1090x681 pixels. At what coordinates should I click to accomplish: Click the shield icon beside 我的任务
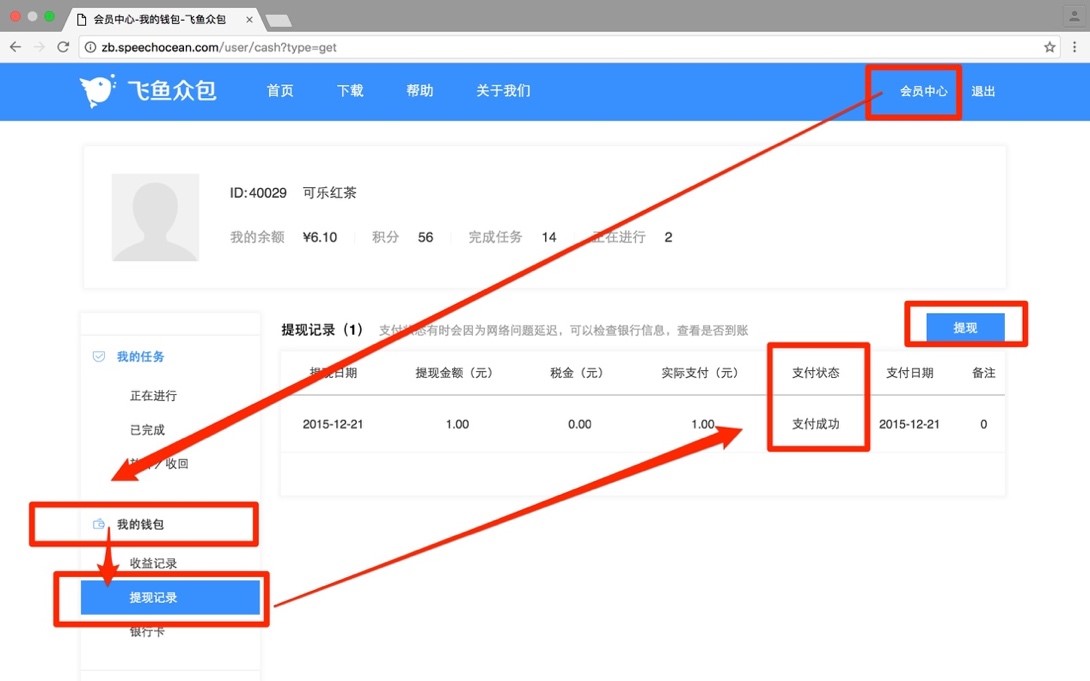tap(99, 356)
